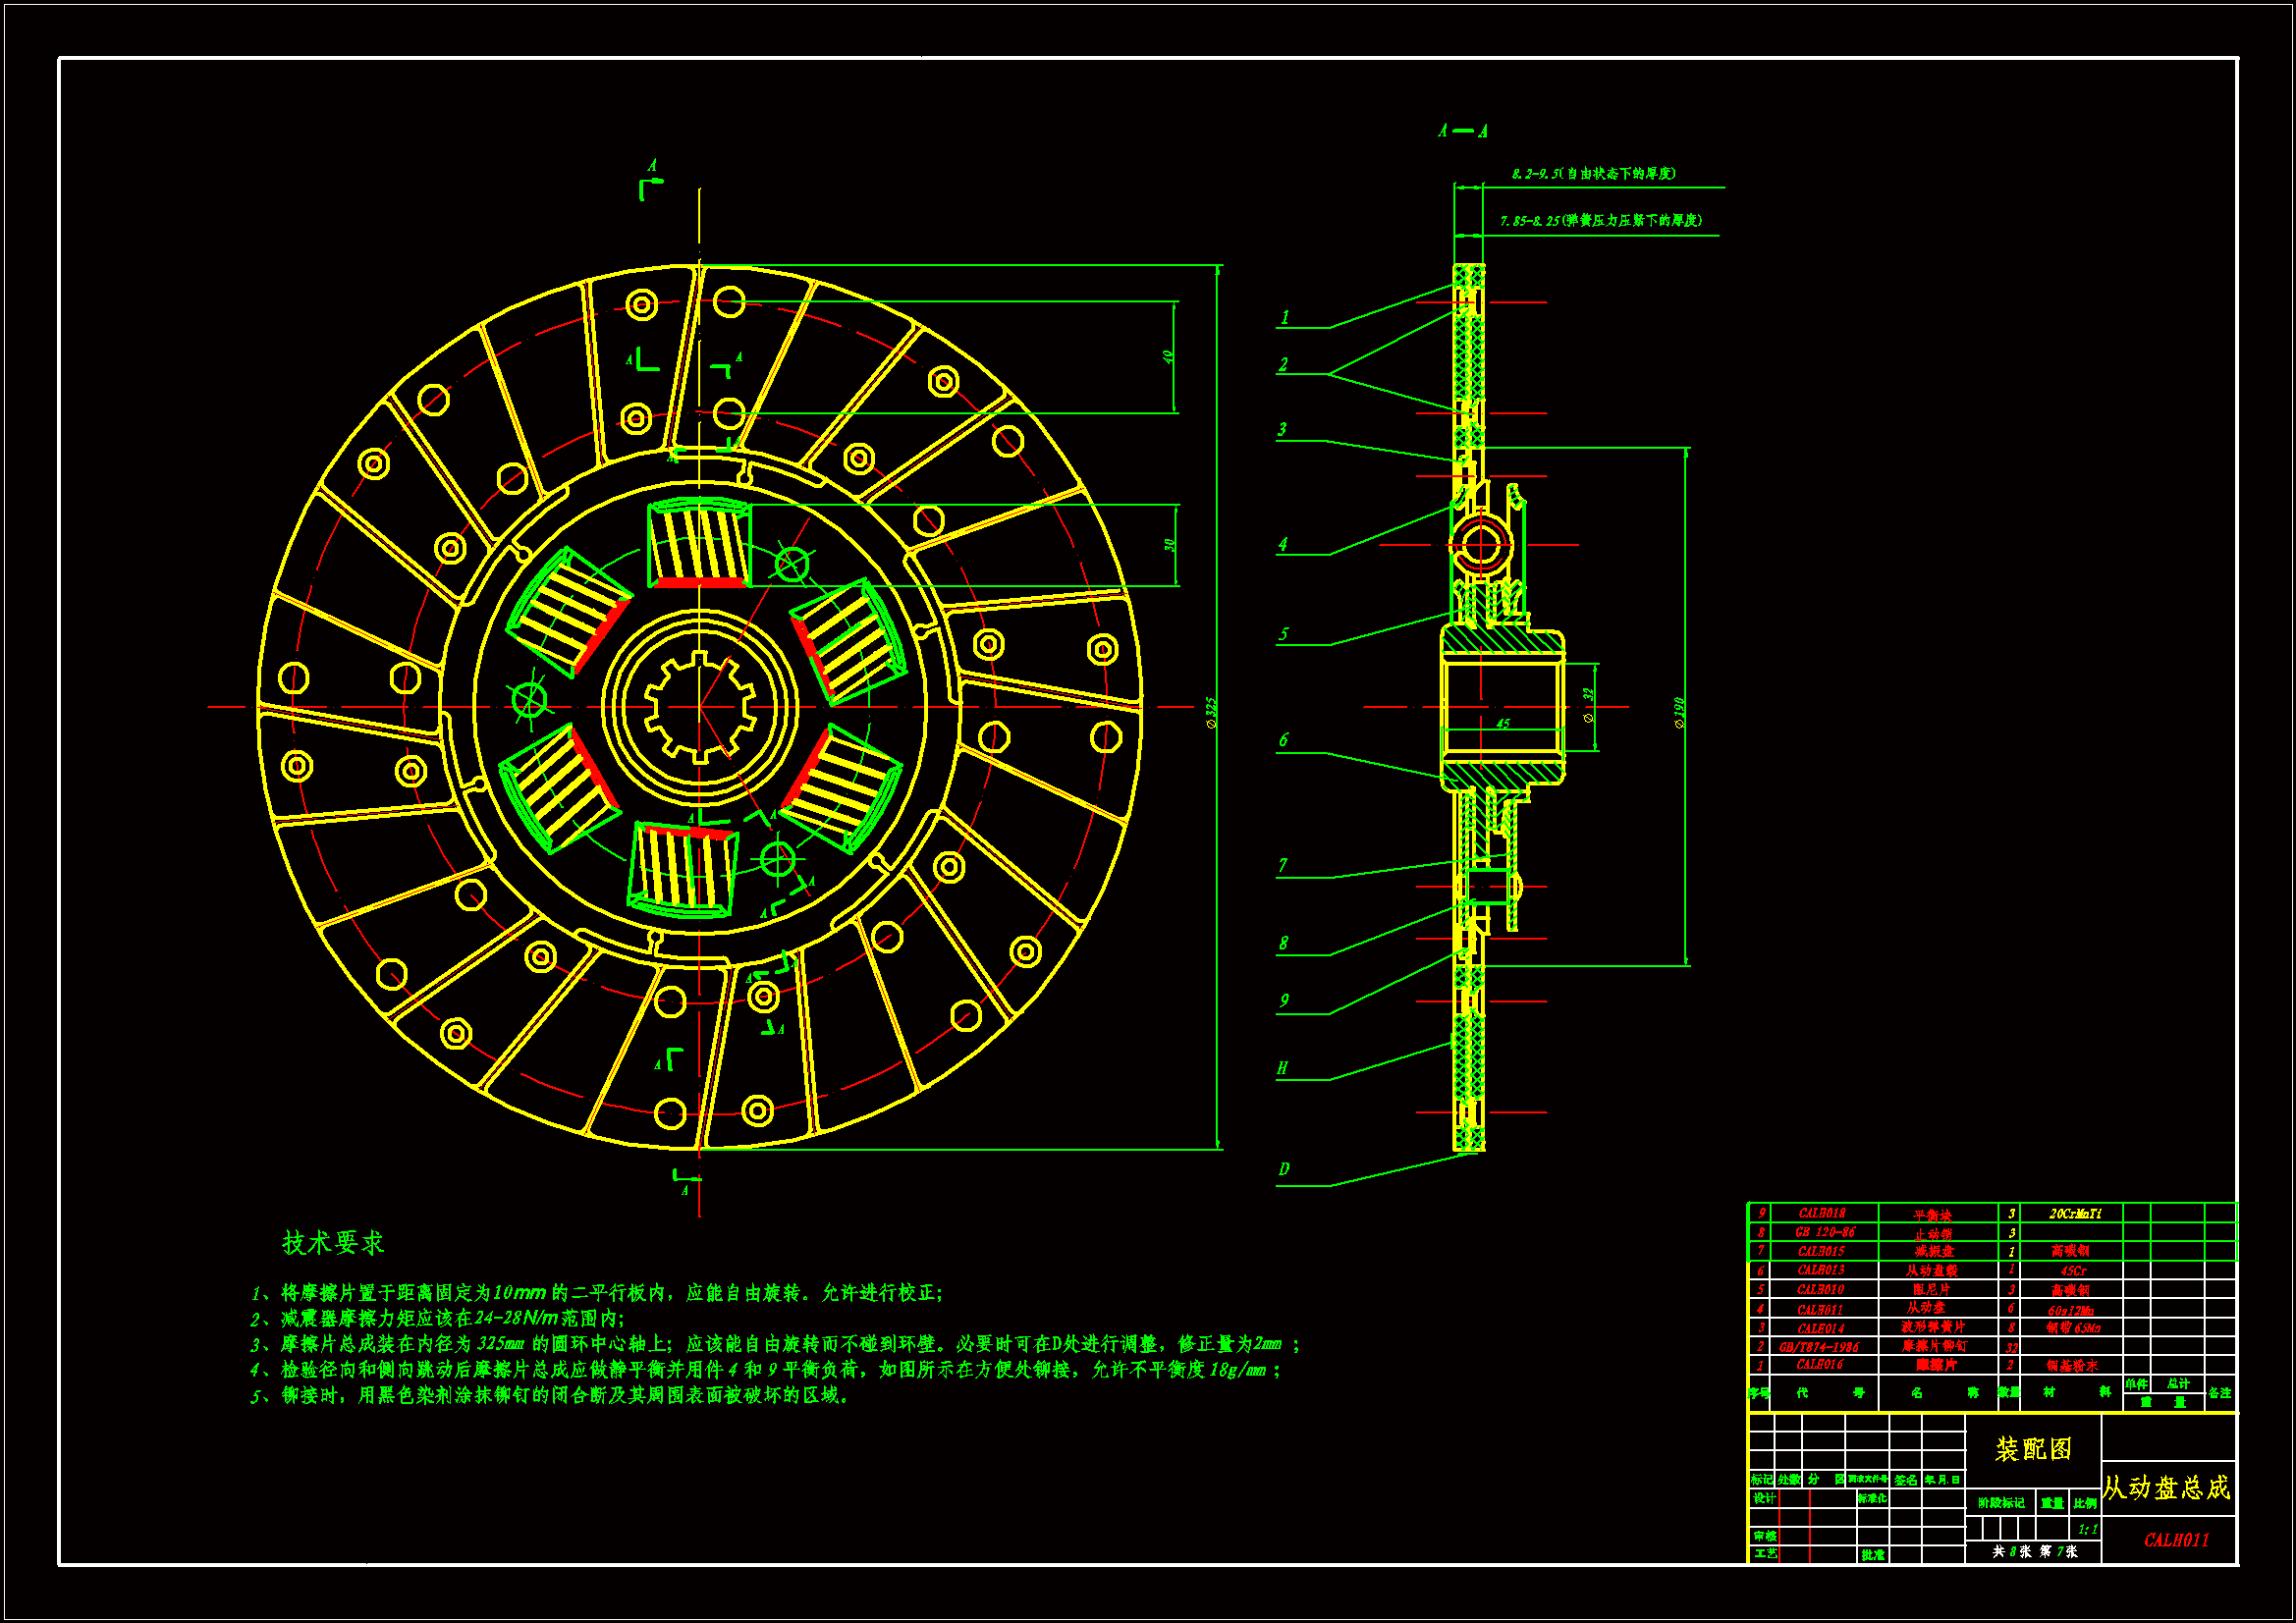The width and height of the screenshot is (2296, 1623).
Task: Click the 从动盘总成 drawing name text
Action: pyautogui.click(x=2166, y=1488)
